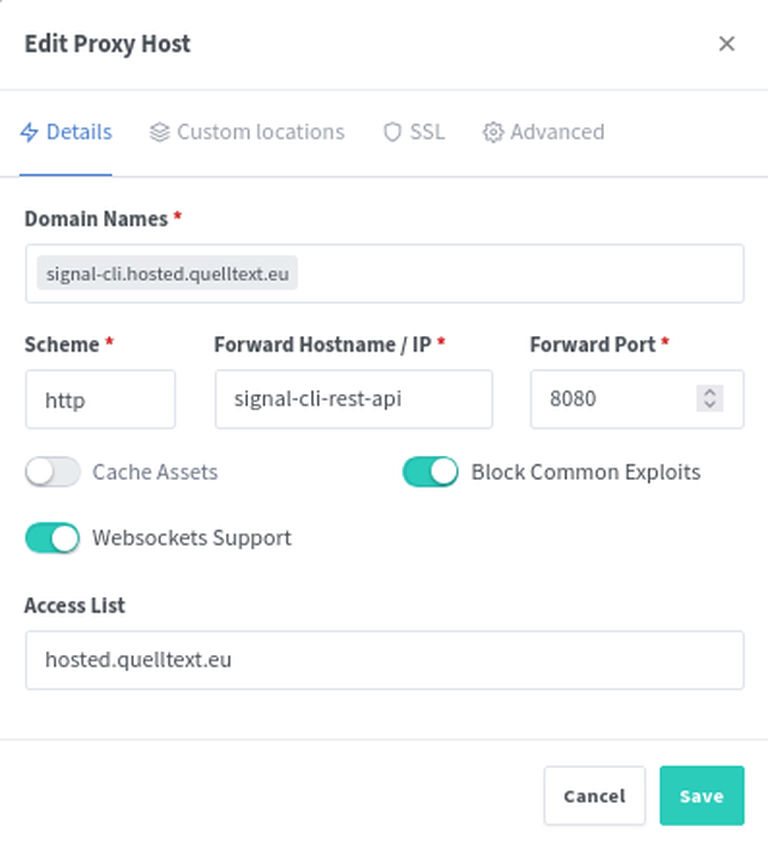Switch to the Custom locations tab
This screenshot has height=843, width=768.
tap(247, 132)
